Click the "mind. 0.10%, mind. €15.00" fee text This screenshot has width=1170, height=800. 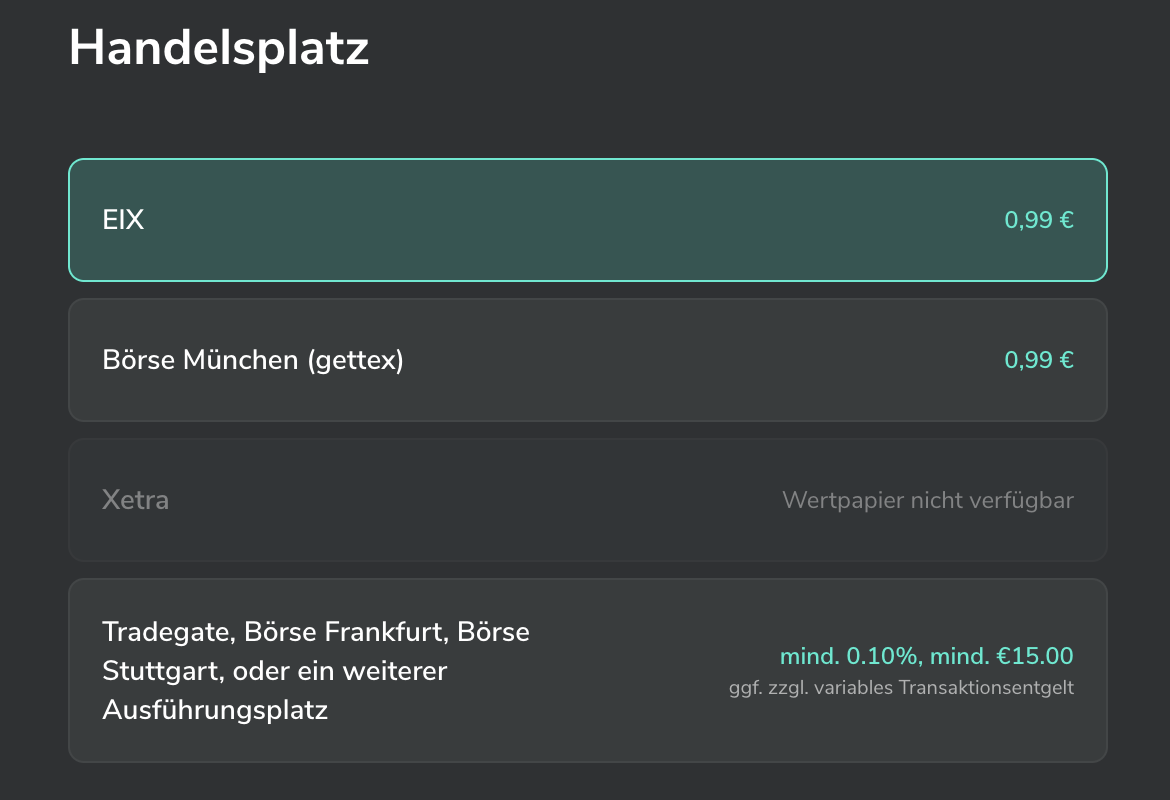(x=926, y=657)
